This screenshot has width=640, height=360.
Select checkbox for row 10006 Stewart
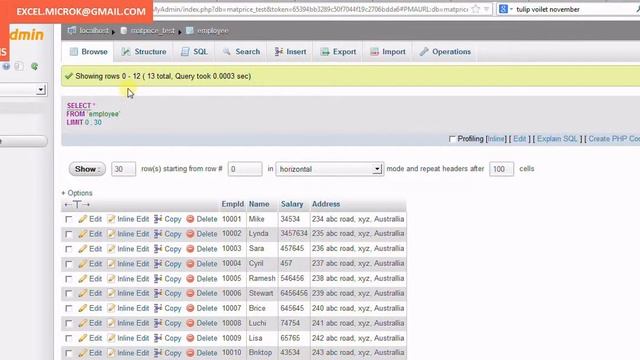pyautogui.click(x=69, y=293)
